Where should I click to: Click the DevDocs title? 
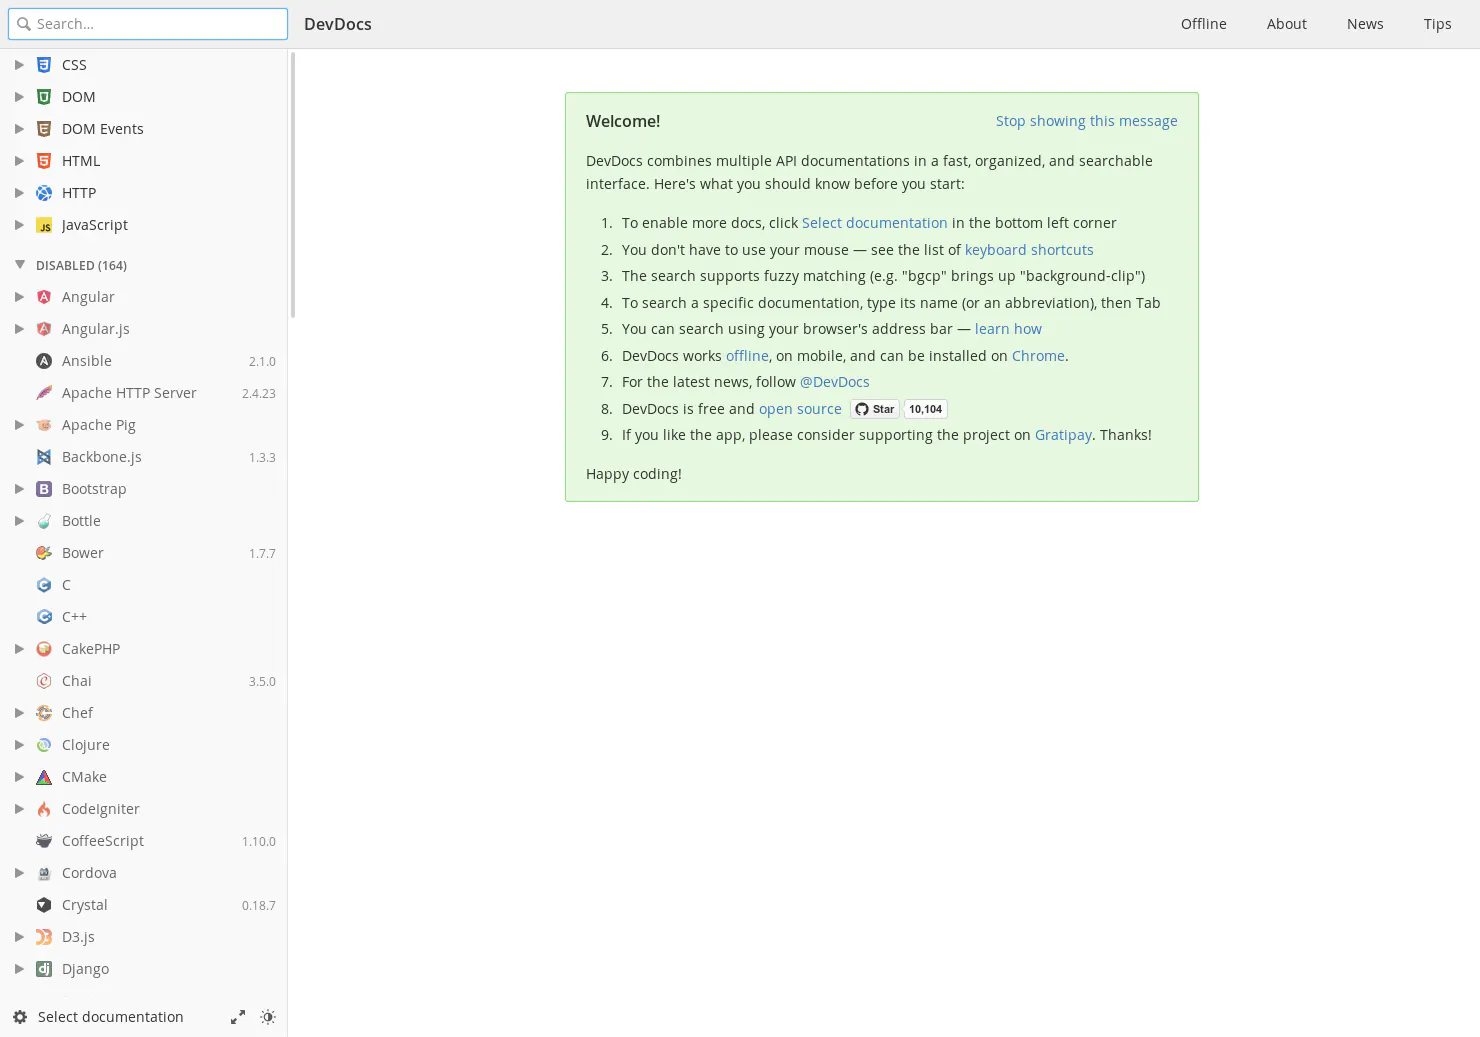click(x=338, y=24)
